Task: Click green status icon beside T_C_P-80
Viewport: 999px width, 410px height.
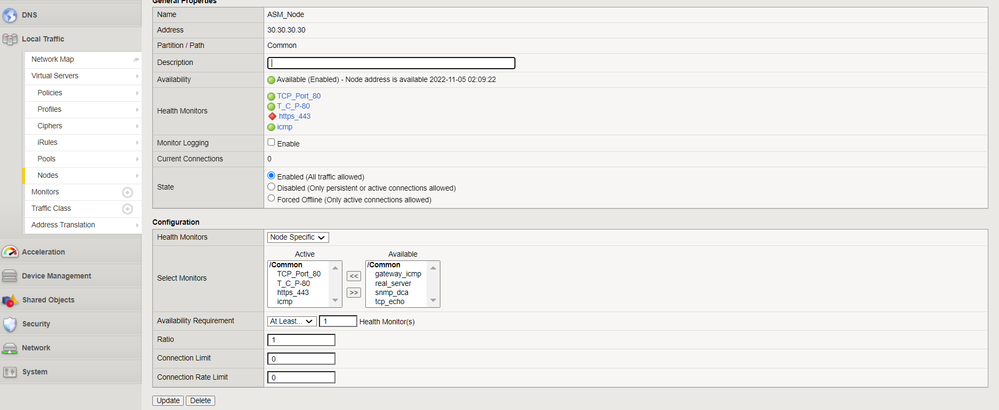Action: (271, 106)
